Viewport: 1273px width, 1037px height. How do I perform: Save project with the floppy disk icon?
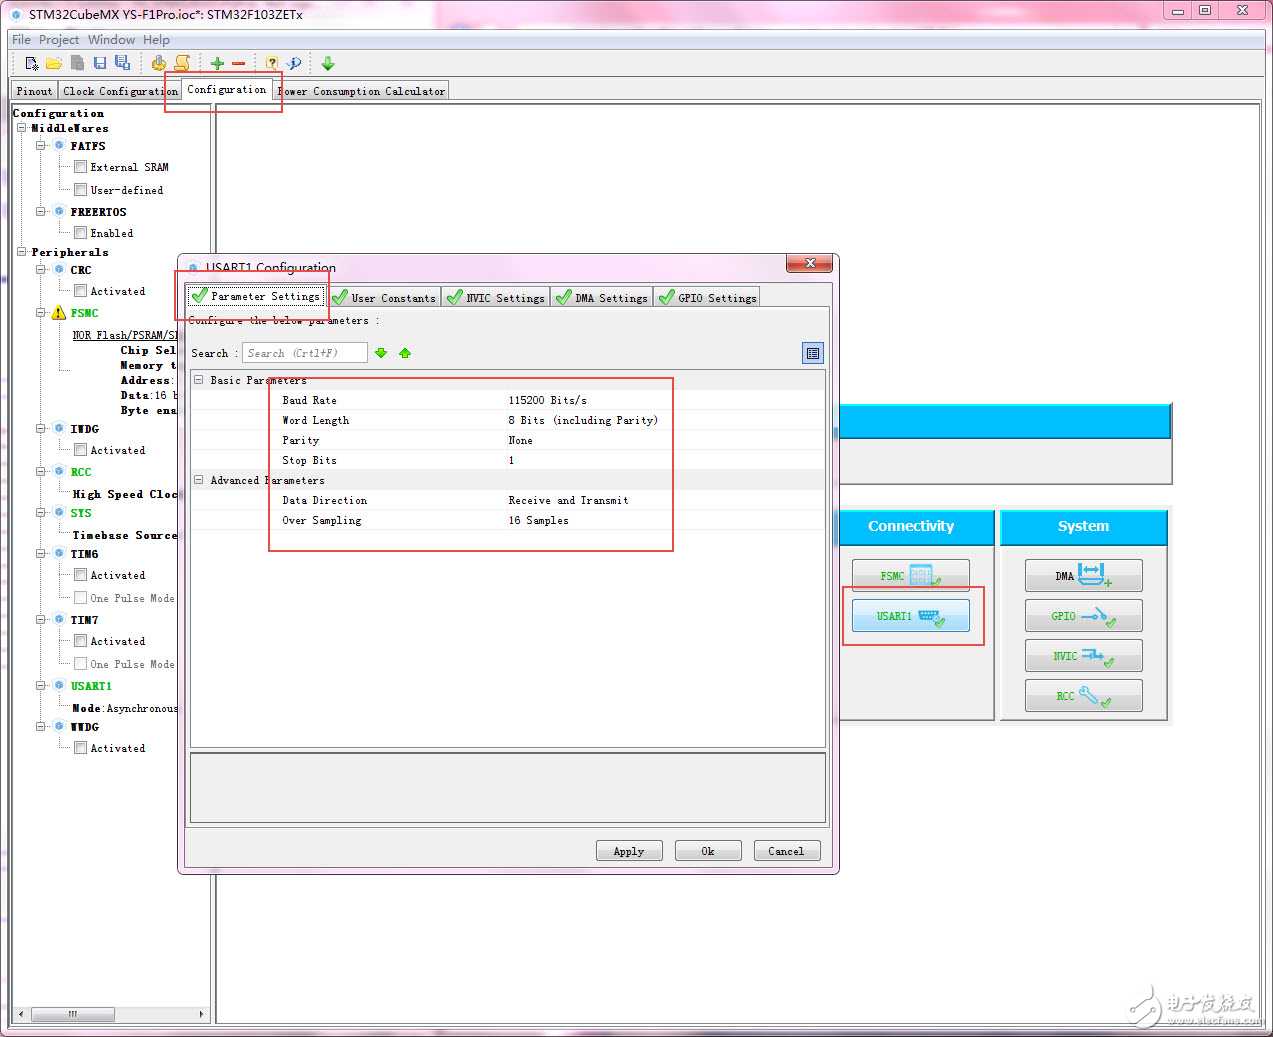[x=100, y=63]
